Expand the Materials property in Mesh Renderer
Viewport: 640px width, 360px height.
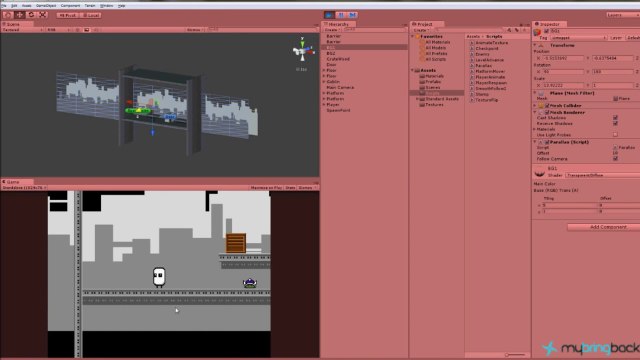click(535, 129)
